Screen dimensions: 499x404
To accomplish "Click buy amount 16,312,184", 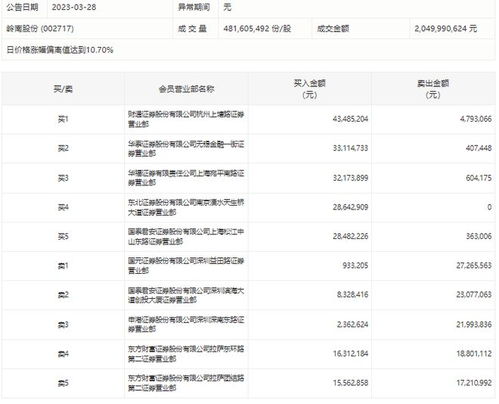I will (350, 354).
